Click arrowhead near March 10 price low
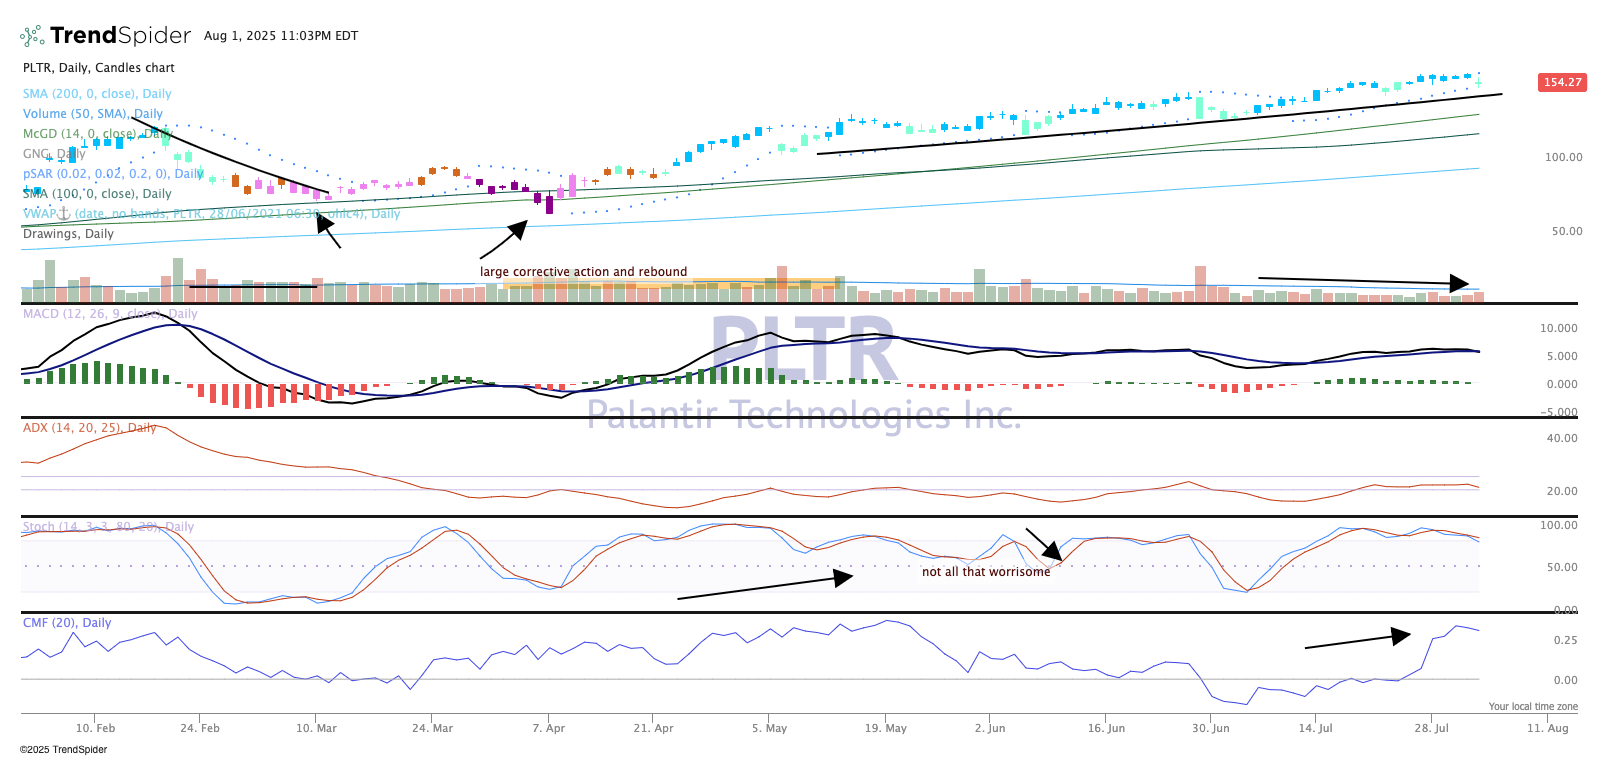 (x=323, y=222)
